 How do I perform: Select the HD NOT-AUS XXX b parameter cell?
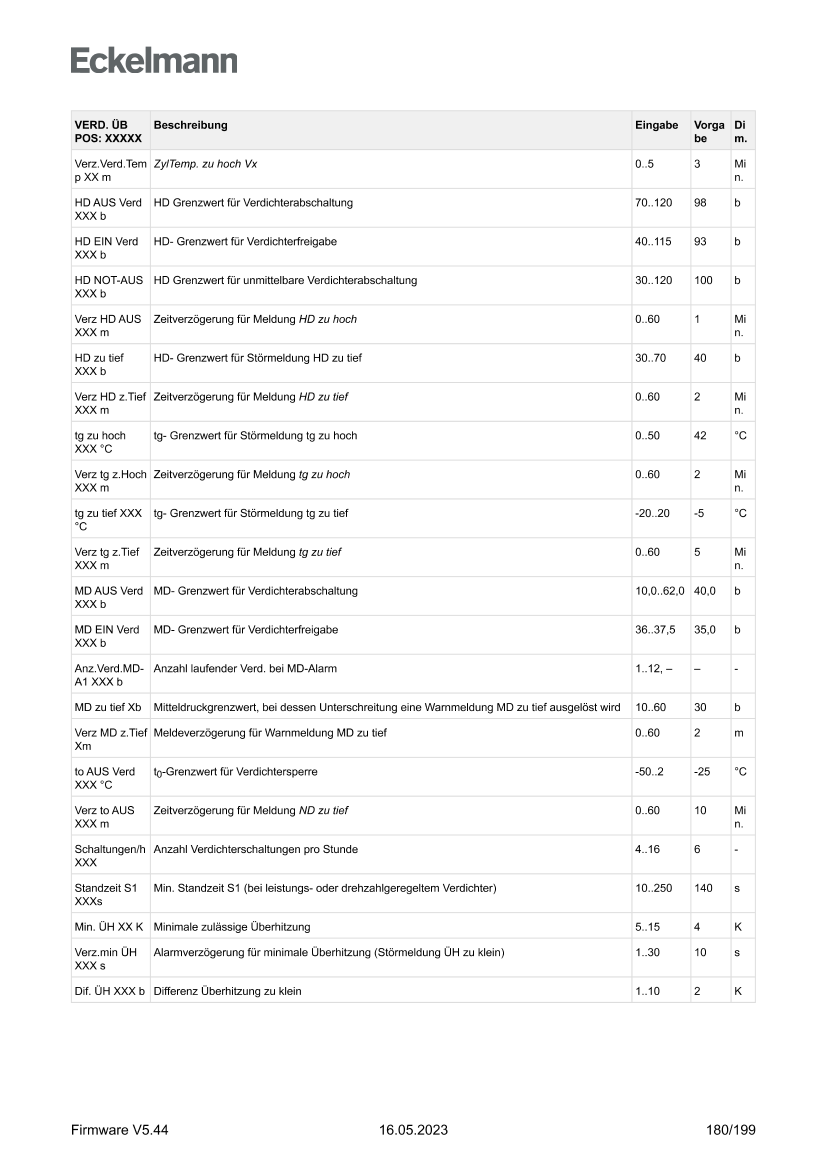click(x=108, y=287)
